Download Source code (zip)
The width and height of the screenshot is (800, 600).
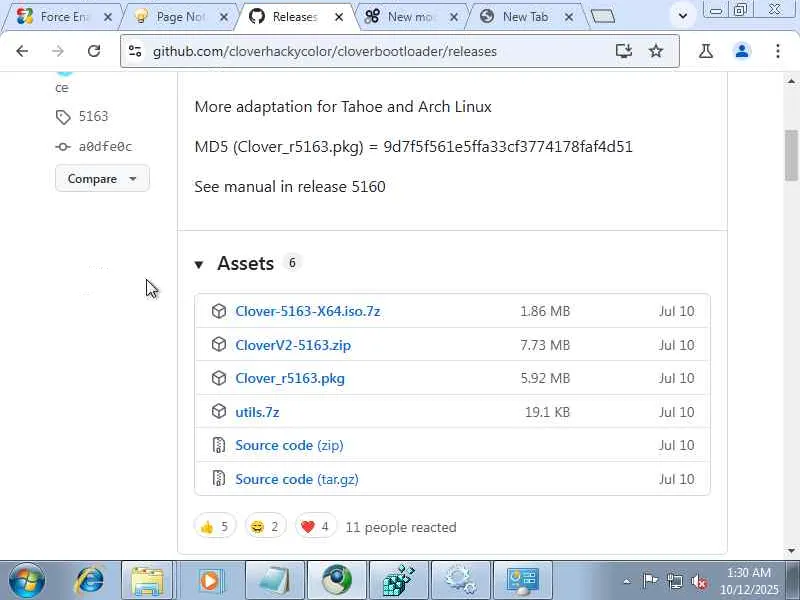click(289, 445)
